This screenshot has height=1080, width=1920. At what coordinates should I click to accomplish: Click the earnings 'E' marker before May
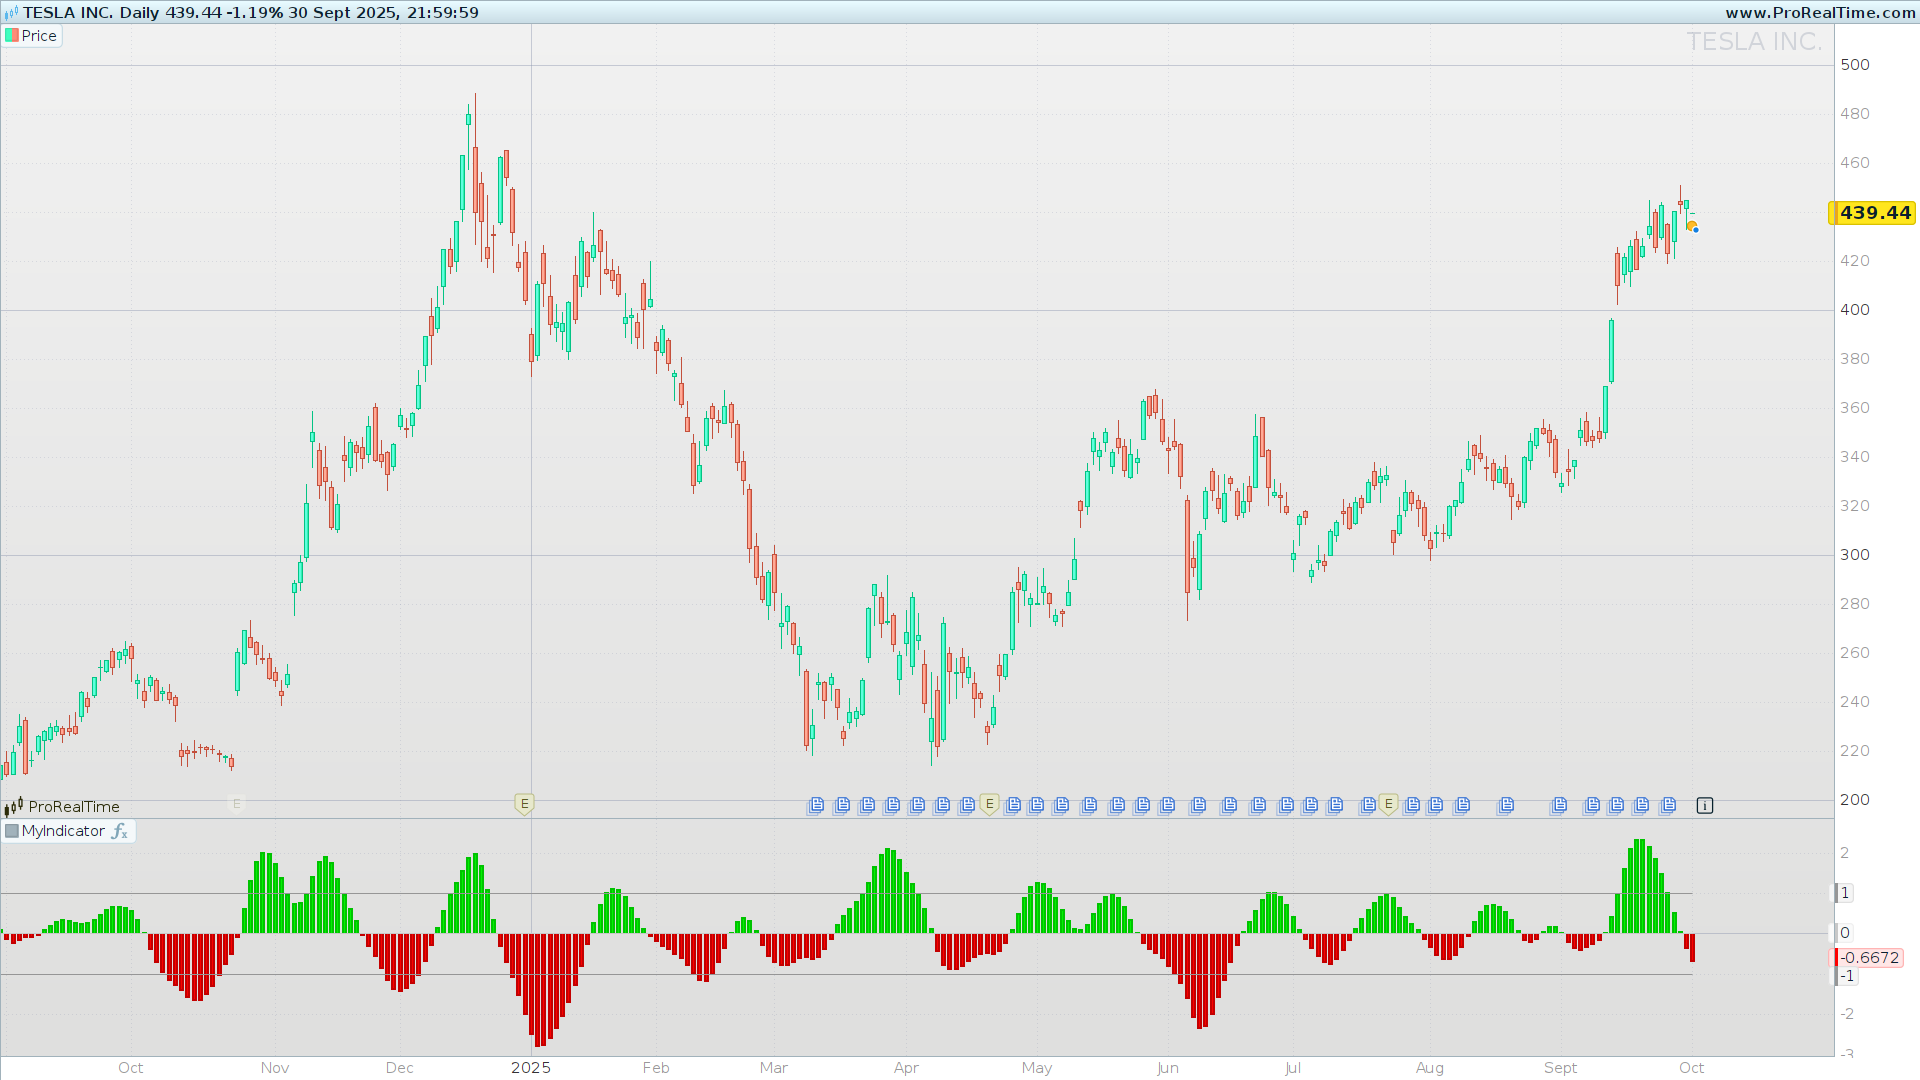(989, 804)
